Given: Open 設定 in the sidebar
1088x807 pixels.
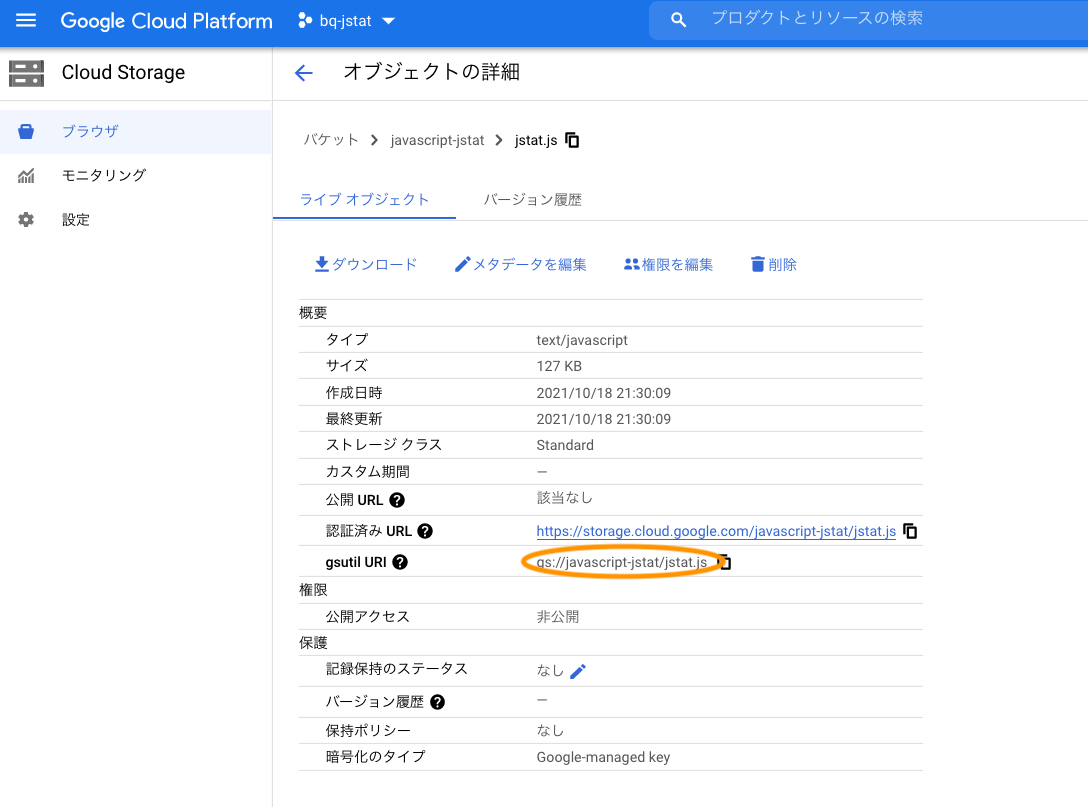Looking at the screenshot, I should tap(136, 220).
